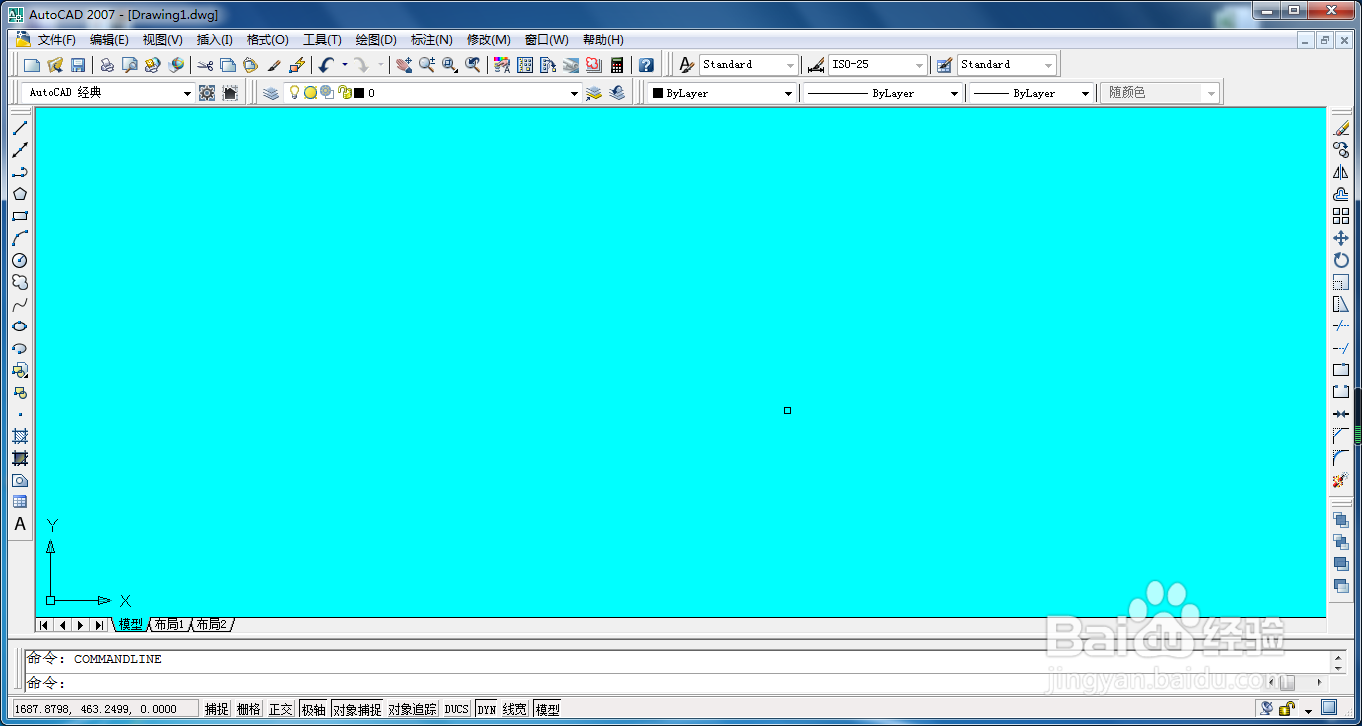Select the Multiline Text A tool
The height and width of the screenshot is (726, 1362).
point(20,524)
